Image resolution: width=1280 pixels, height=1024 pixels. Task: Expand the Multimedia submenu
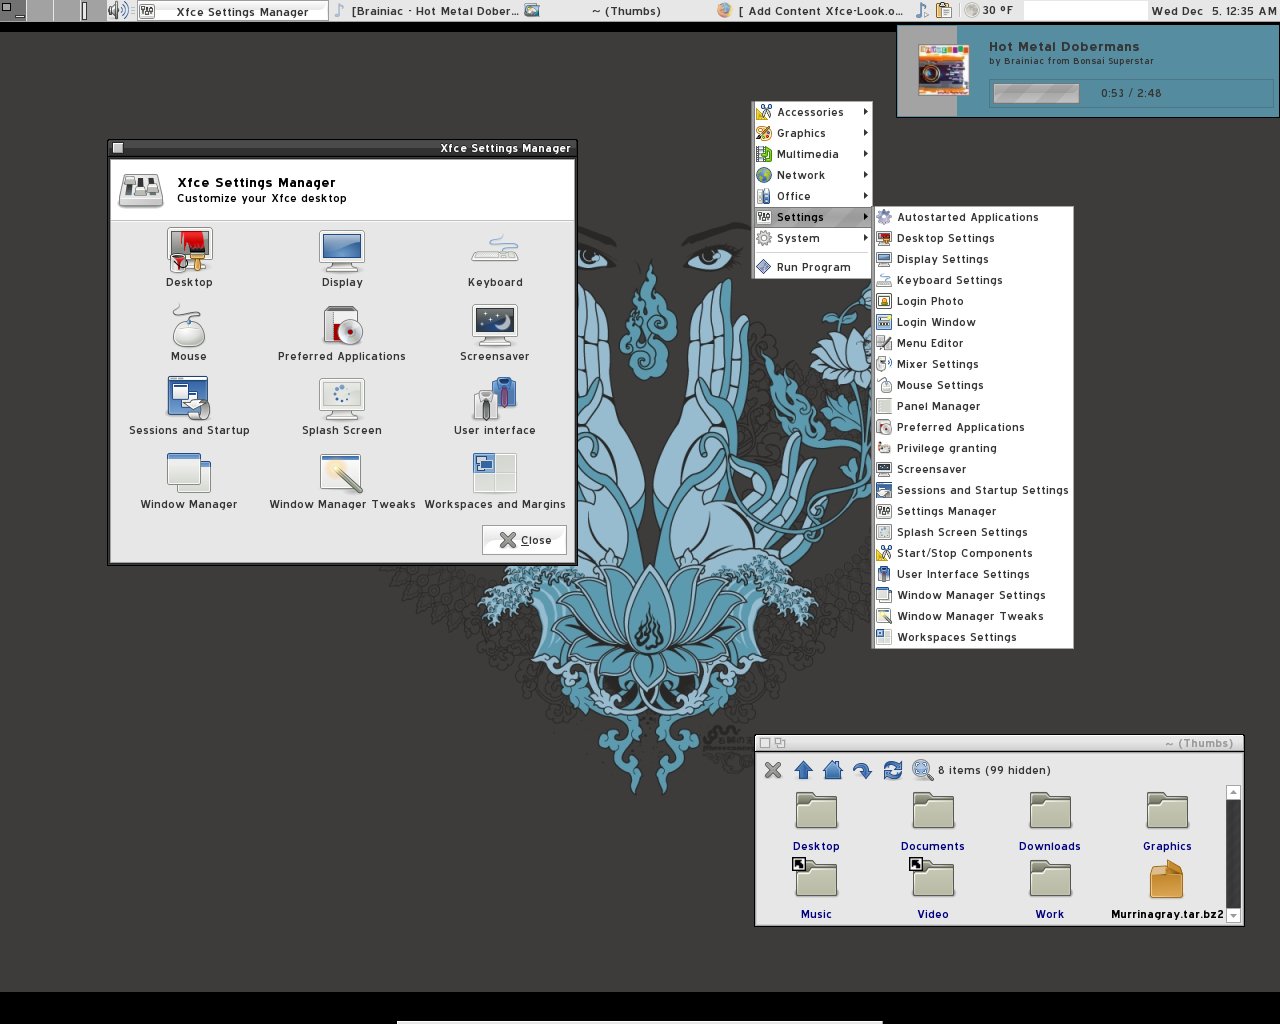click(x=812, y=154)
